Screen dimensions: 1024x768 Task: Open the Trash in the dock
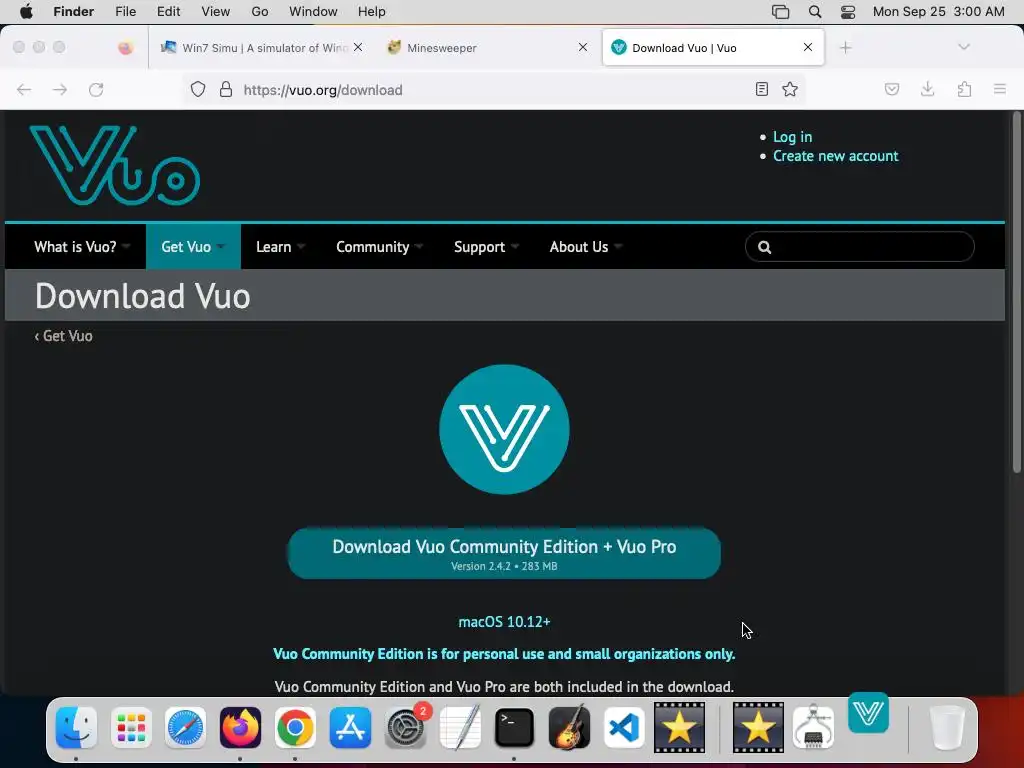point(947,728)
